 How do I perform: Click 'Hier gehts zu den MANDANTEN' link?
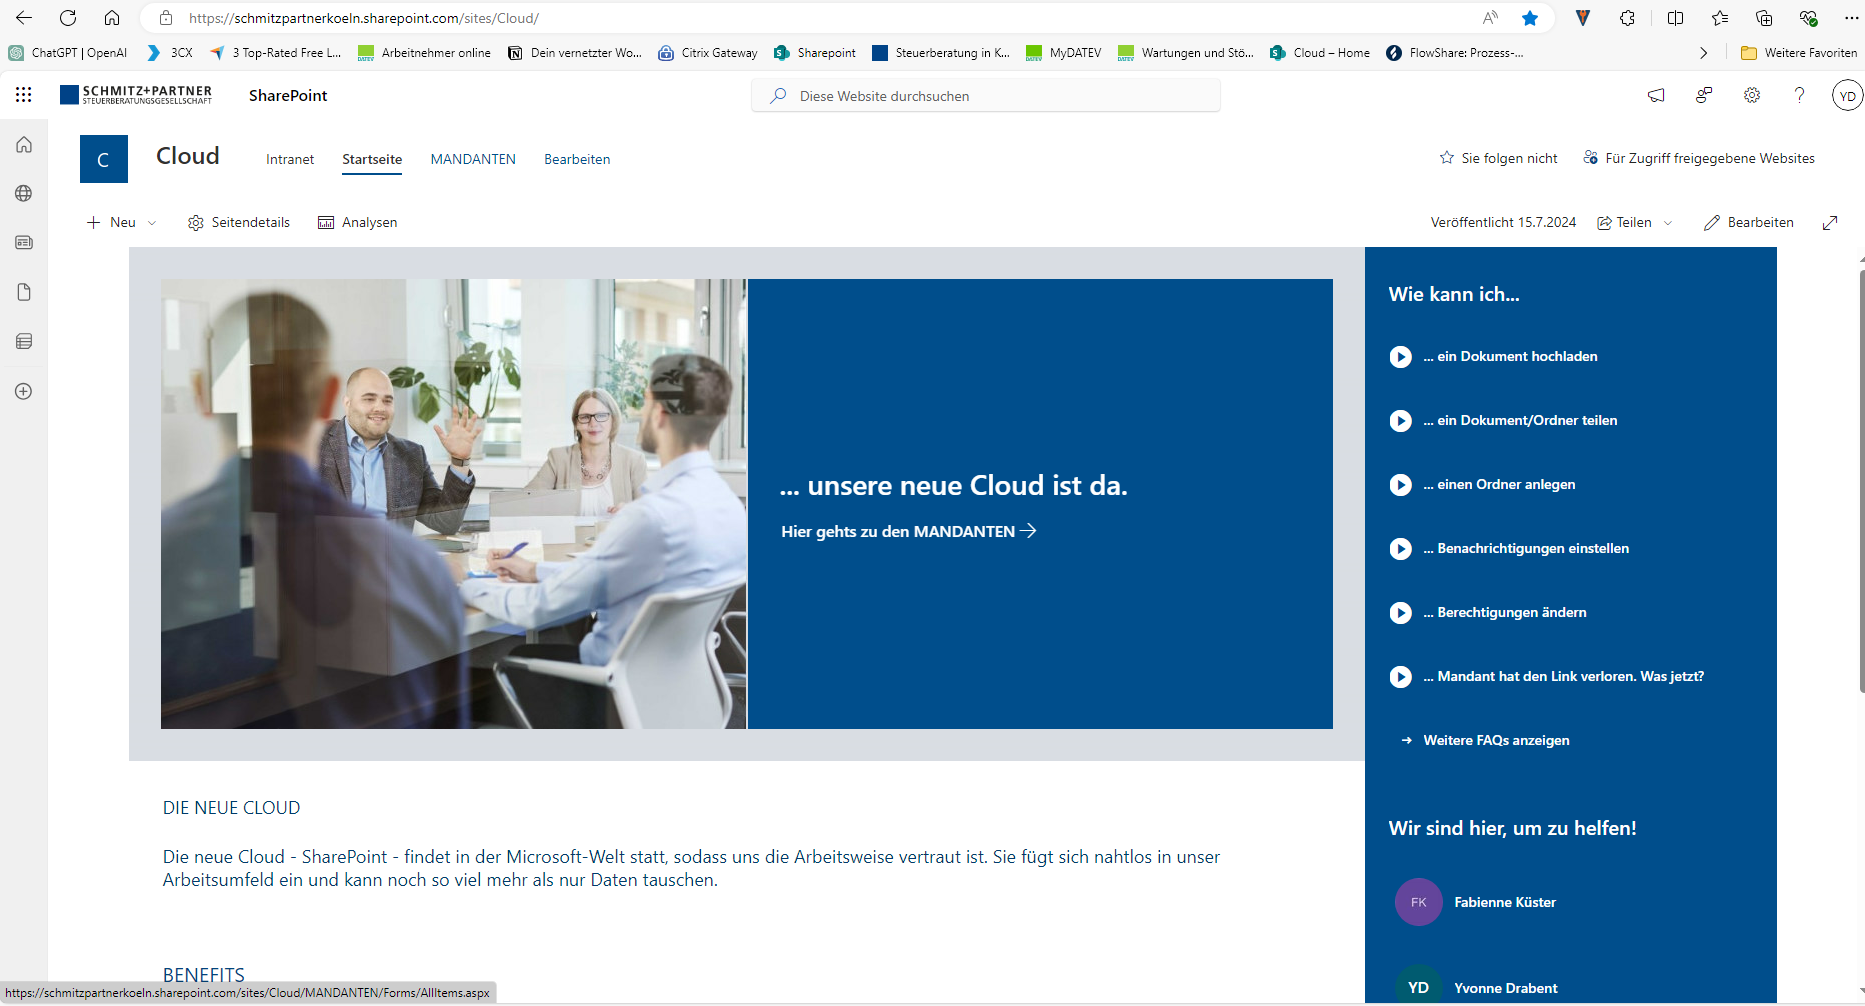click(x=908, y=531)
